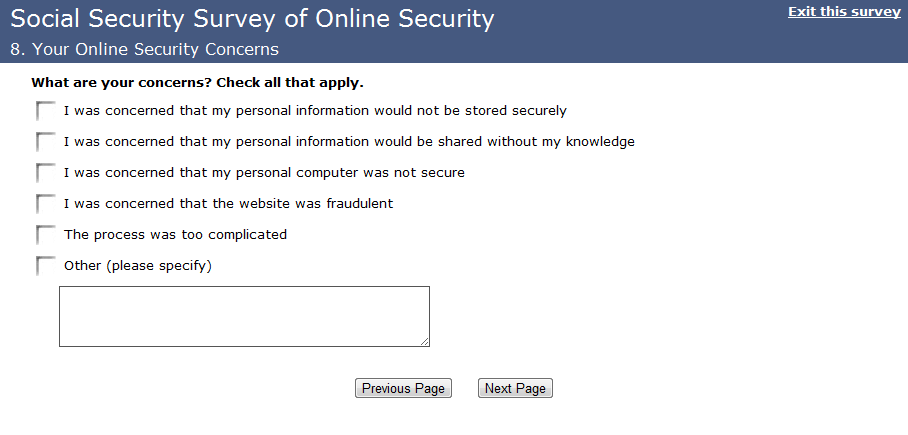This screenshot has width=908, height=435.
Task: Click the 'process was too complicated' label text
Action: tap(175, 235)
